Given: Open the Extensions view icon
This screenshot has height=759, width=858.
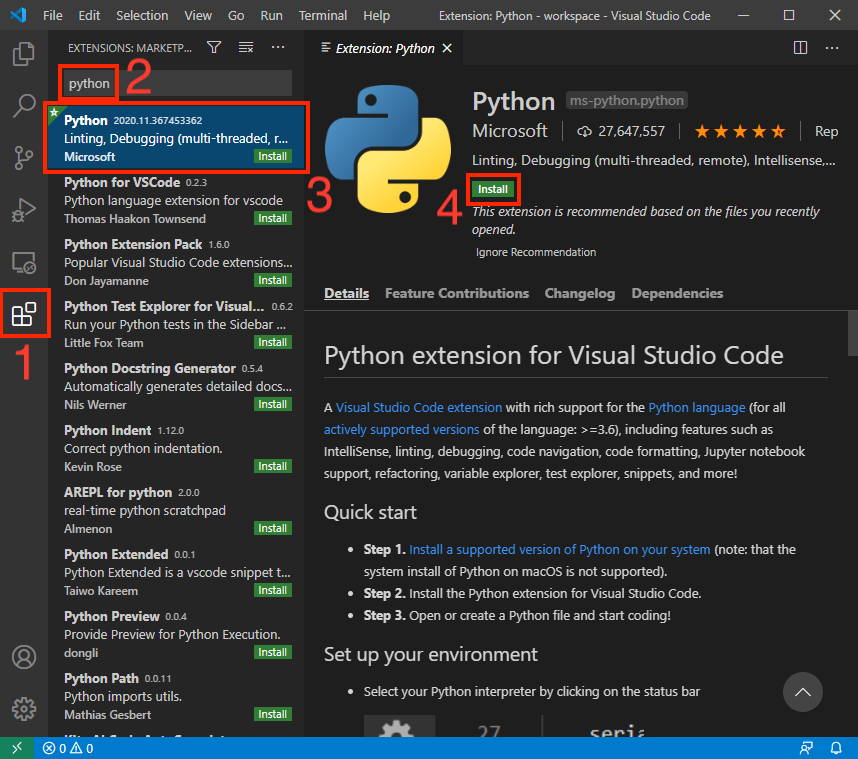Looking at the screenshot, I should click(24, 314).
